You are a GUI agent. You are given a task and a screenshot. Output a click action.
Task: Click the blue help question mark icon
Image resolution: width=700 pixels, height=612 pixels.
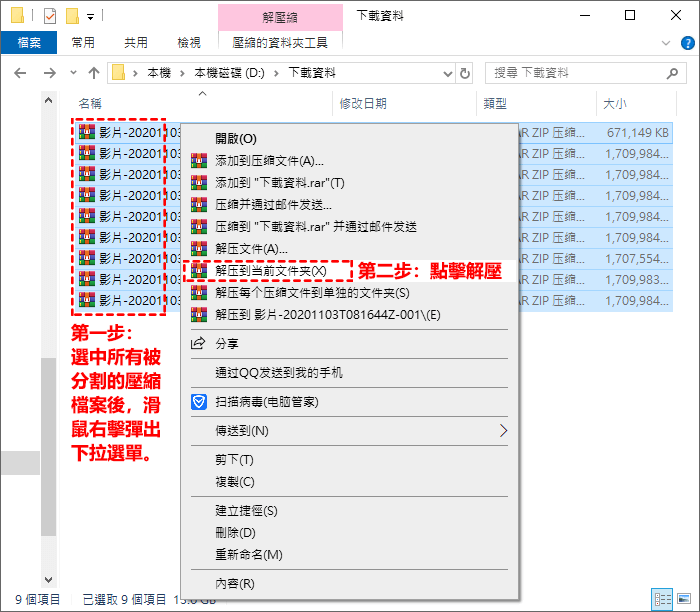coord(687,43)
